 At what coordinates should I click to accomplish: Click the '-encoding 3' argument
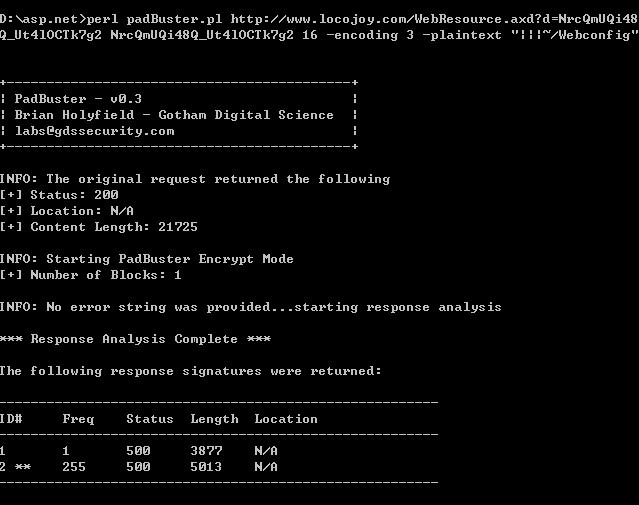(370, 35)
